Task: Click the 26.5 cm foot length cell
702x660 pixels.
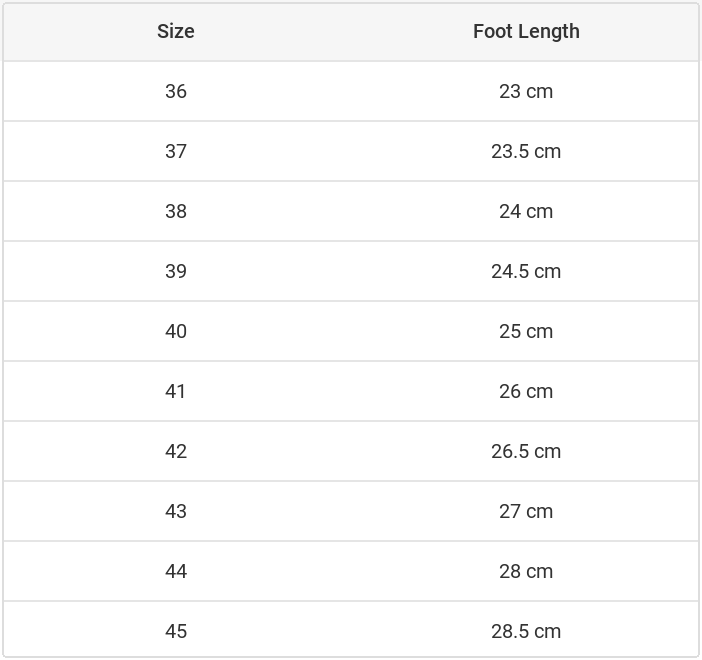Action: (x=526, y=451)
